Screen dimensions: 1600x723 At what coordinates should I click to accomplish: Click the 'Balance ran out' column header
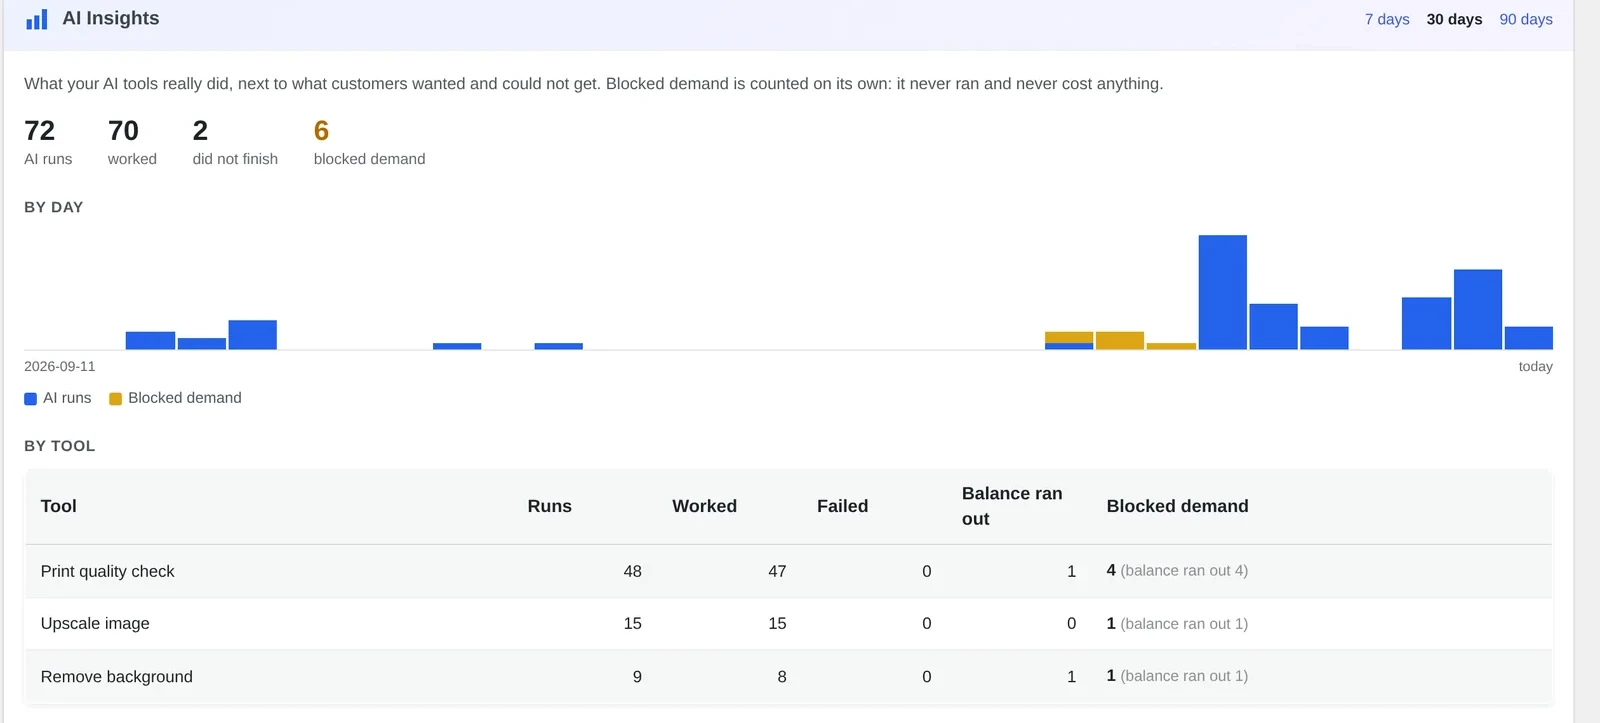click(1012, 506)
